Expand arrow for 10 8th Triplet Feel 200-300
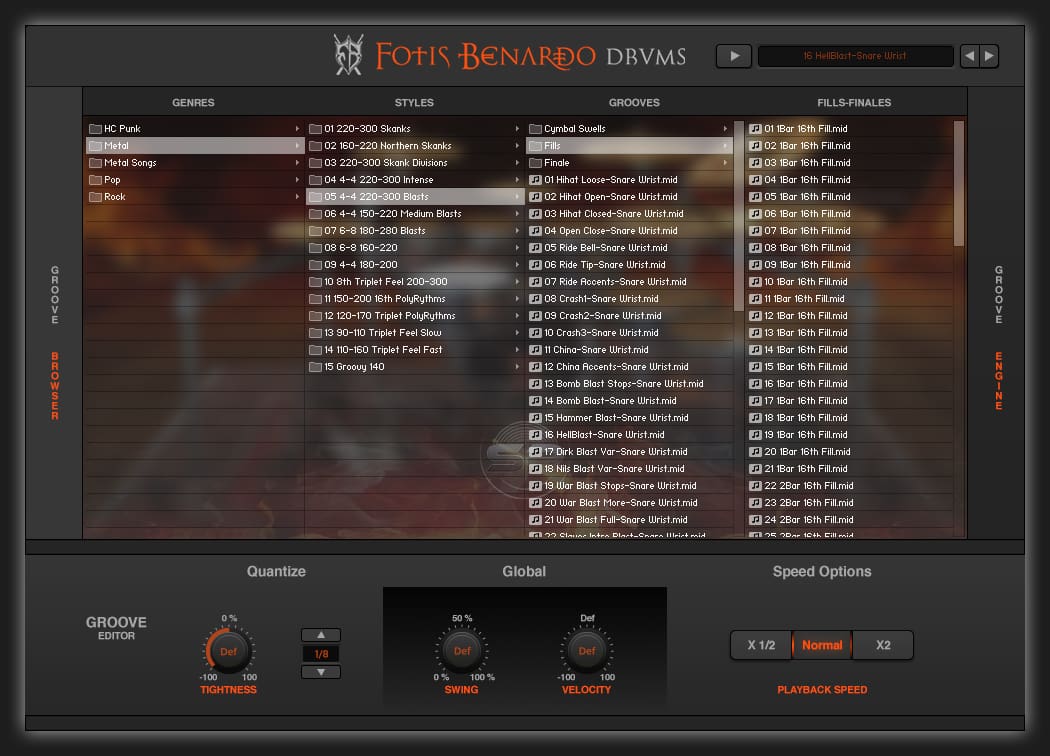The width and height of the screenshot is (1050, 756). [517, 282]
